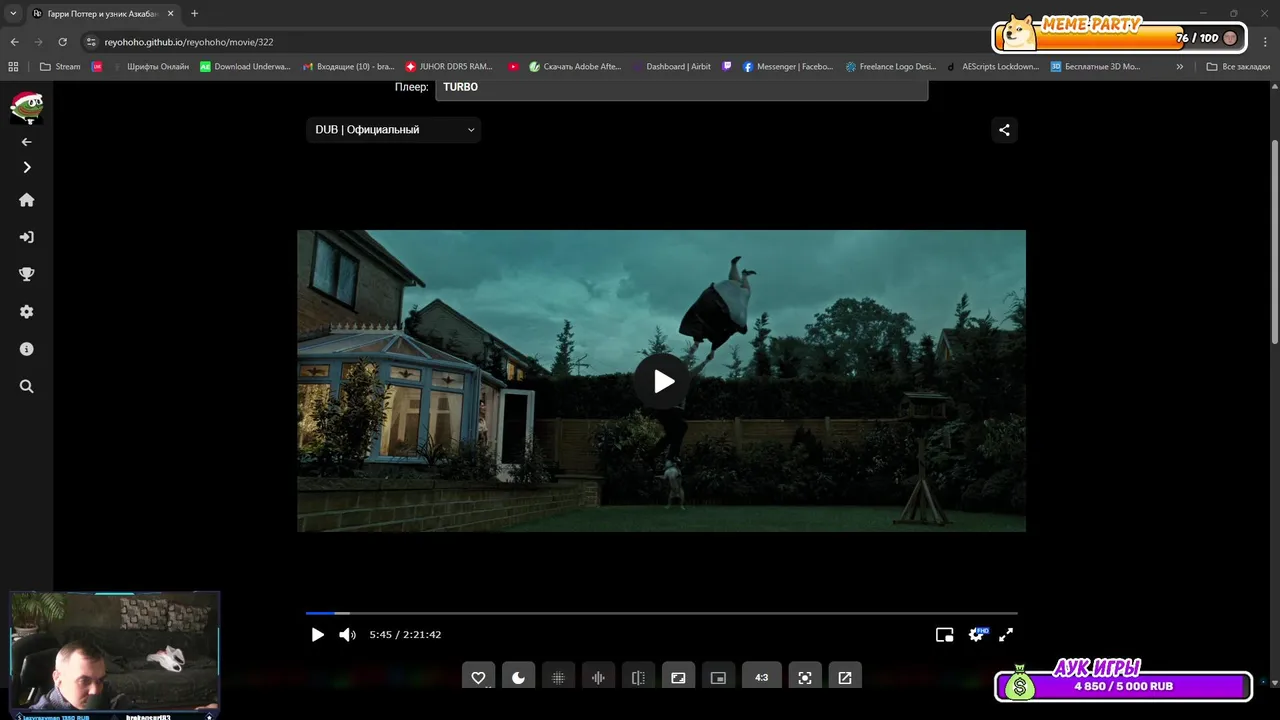Click the webcam overlay
The width and height of the screenshot is (1280, 720).
tap(114, 654)
